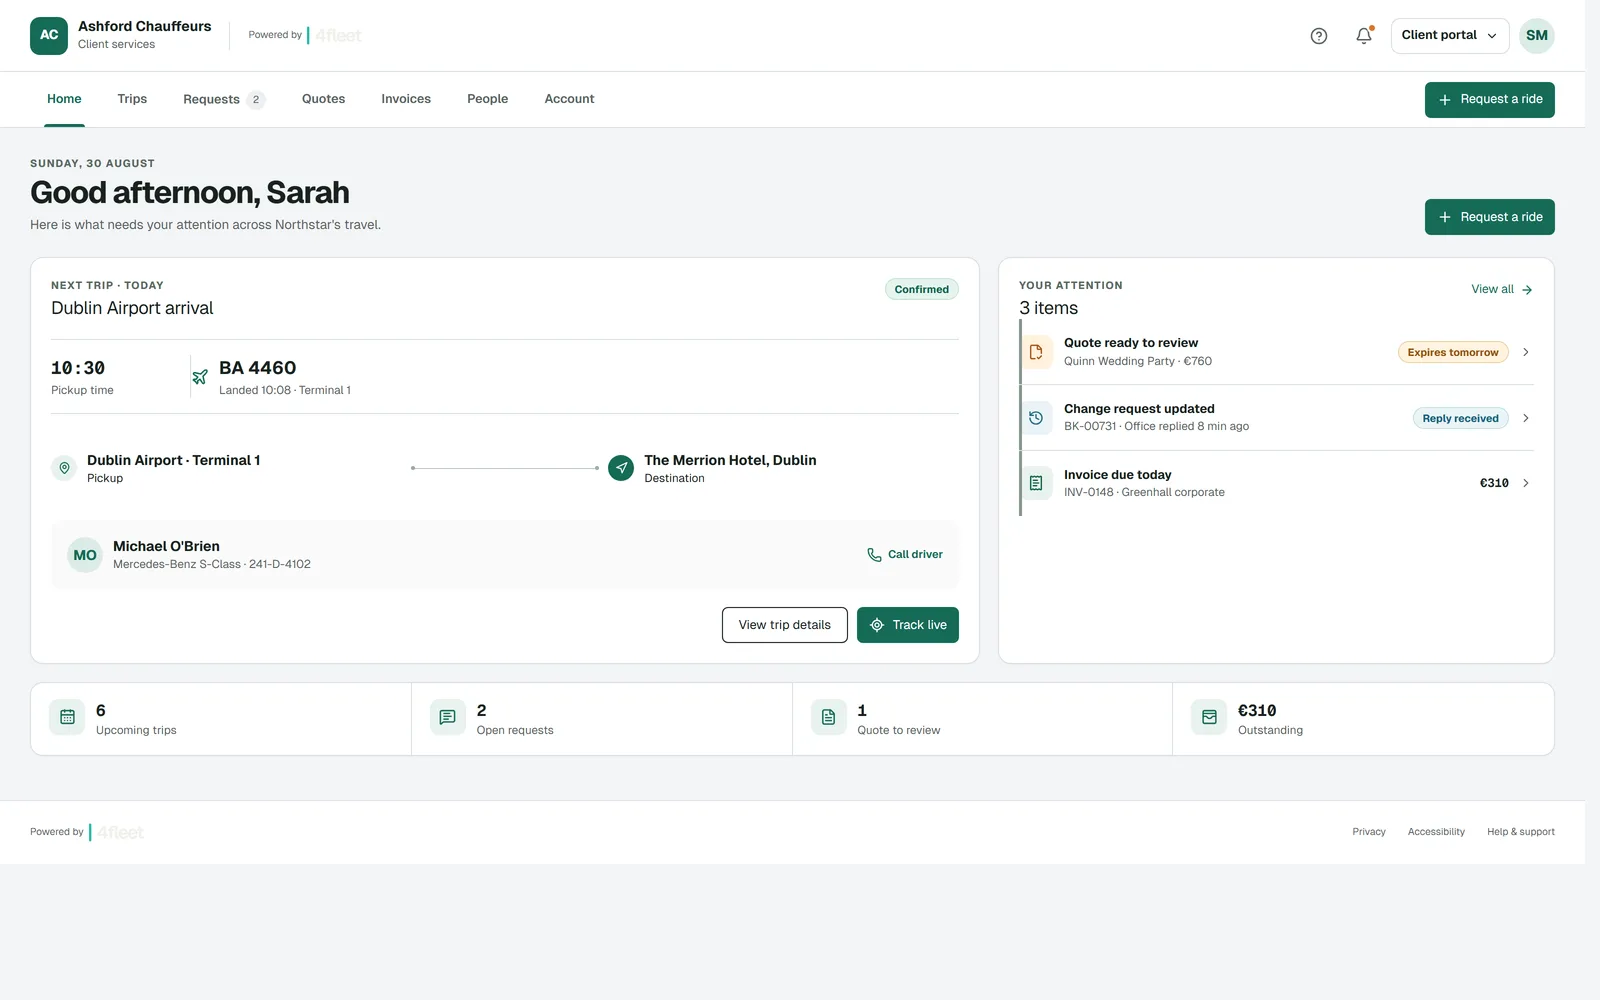The height and width of the screenshot is (1000, 1600).
Task: Click the airplane icon beside BA 4460
Action: click(x=200, y=377)
